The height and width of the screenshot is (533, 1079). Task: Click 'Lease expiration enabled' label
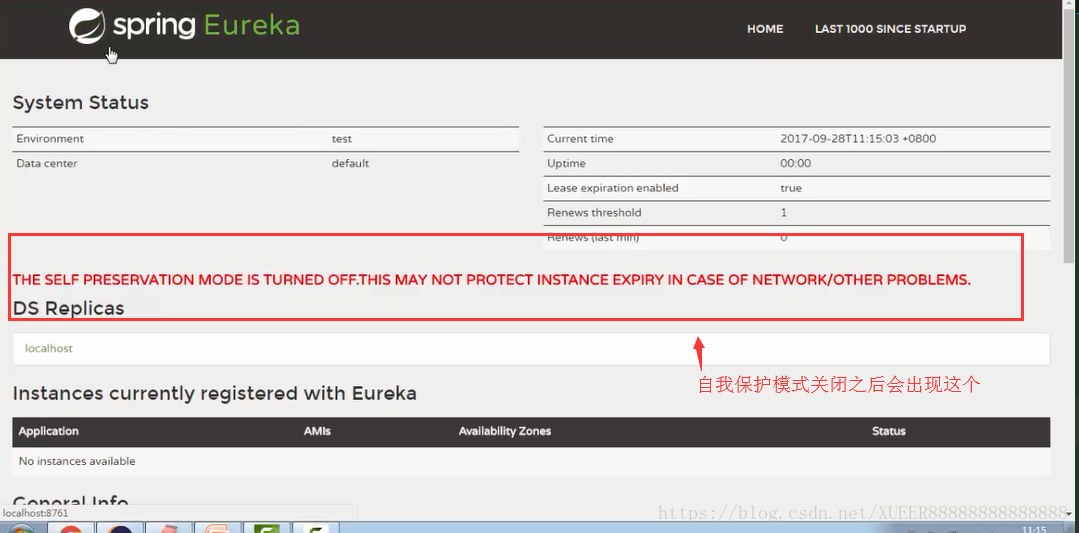point(612,188)
